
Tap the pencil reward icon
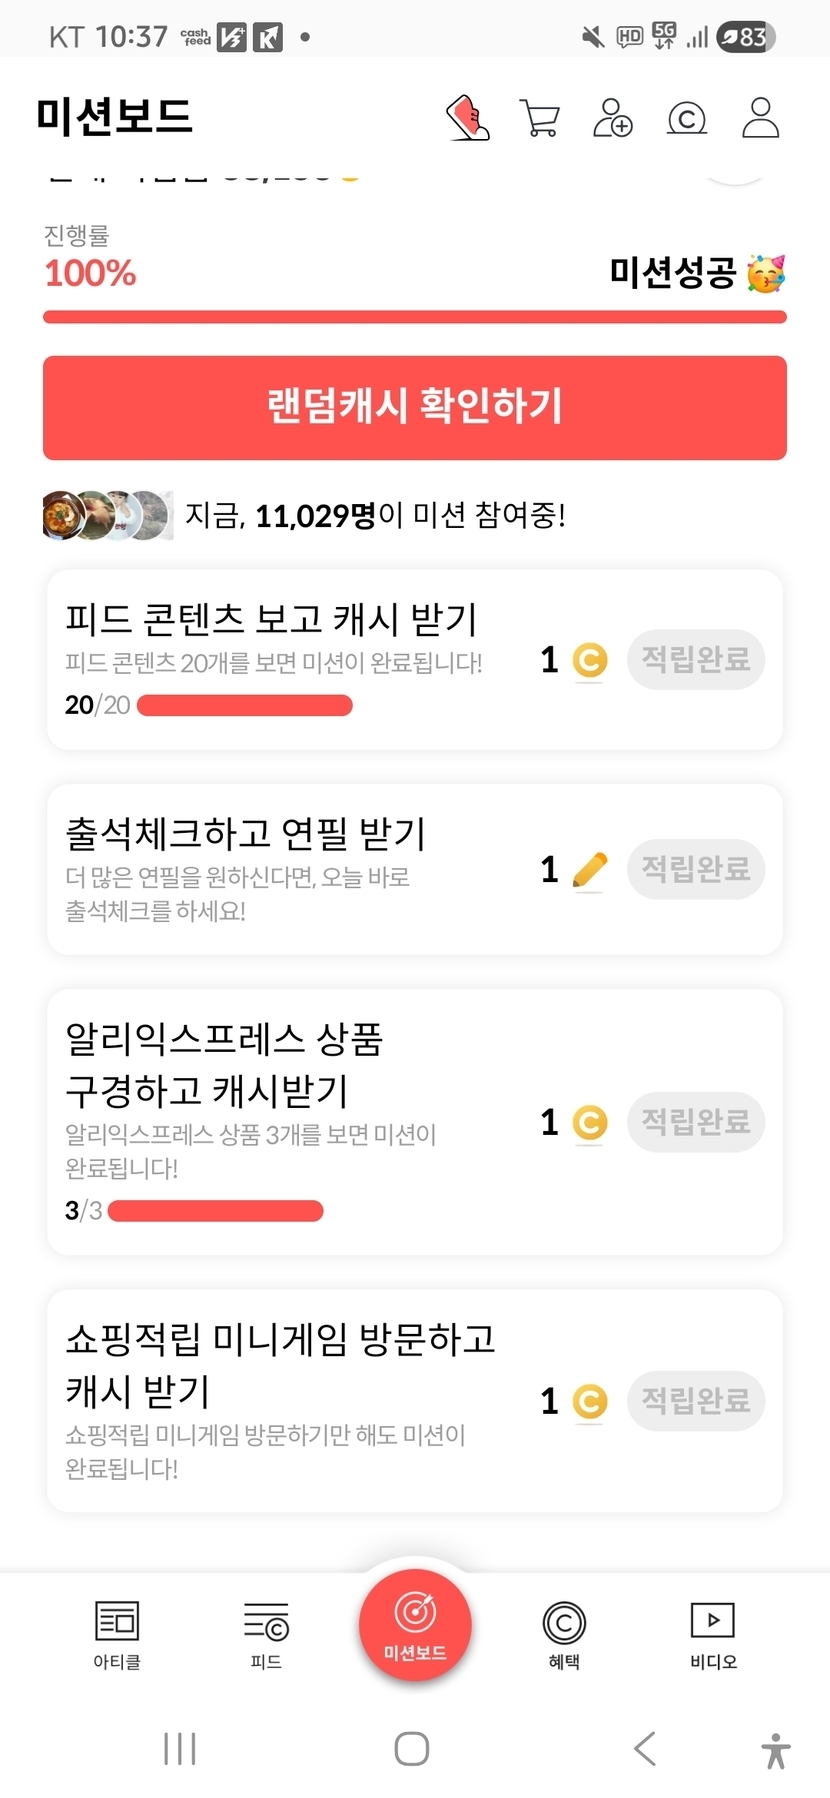[x=590, y=869]
